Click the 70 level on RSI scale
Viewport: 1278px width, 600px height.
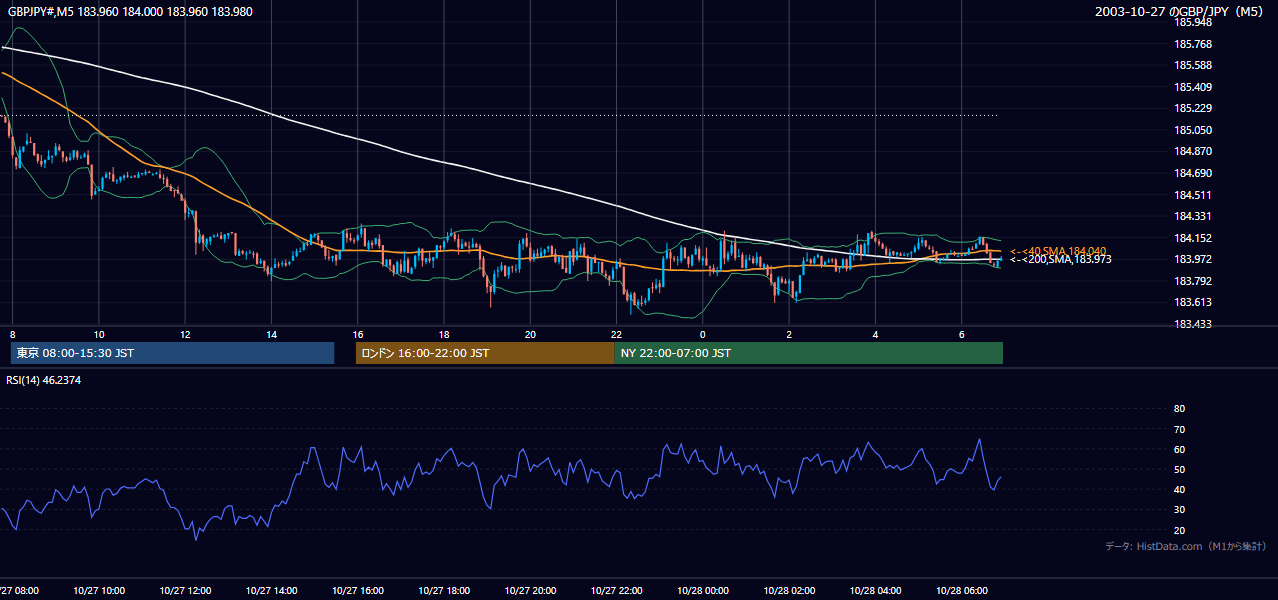pos(1179,429)
